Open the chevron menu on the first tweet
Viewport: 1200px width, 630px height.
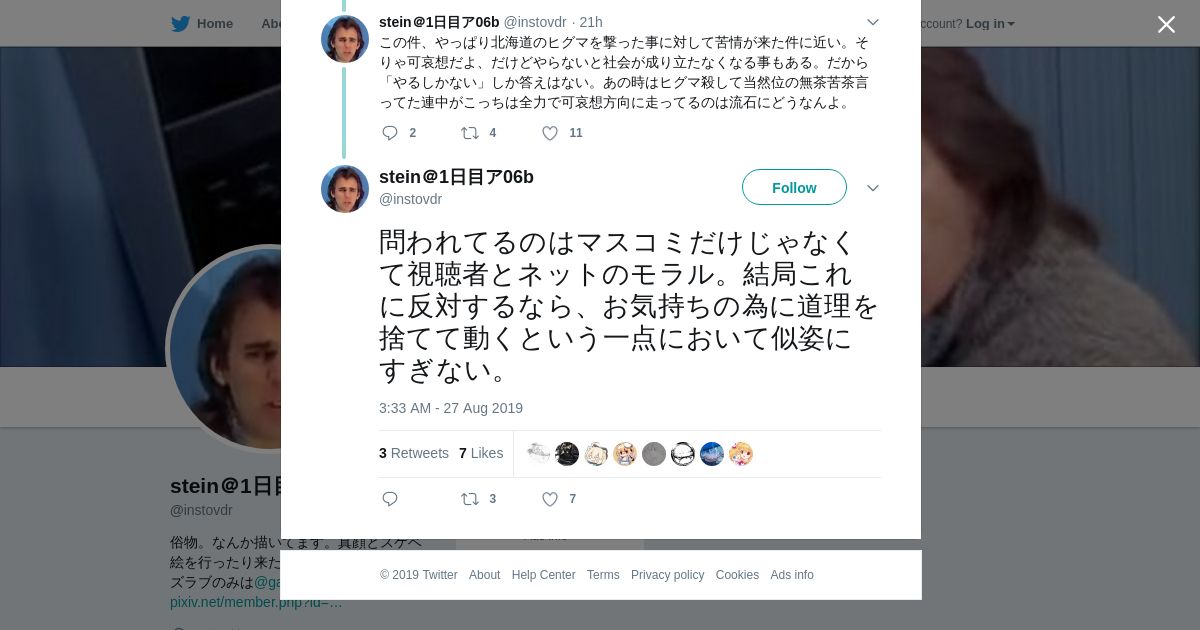click(873, 22)
